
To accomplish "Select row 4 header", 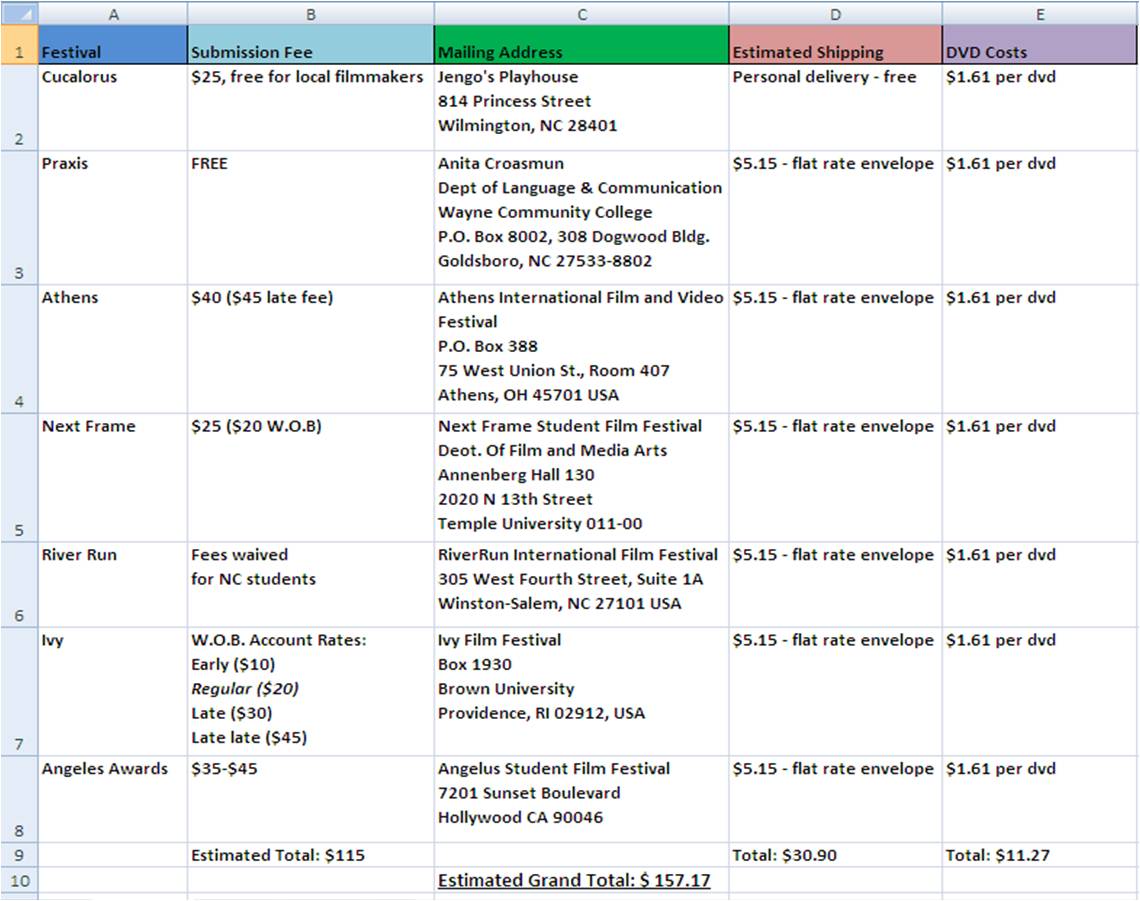I will click(19, 349).
